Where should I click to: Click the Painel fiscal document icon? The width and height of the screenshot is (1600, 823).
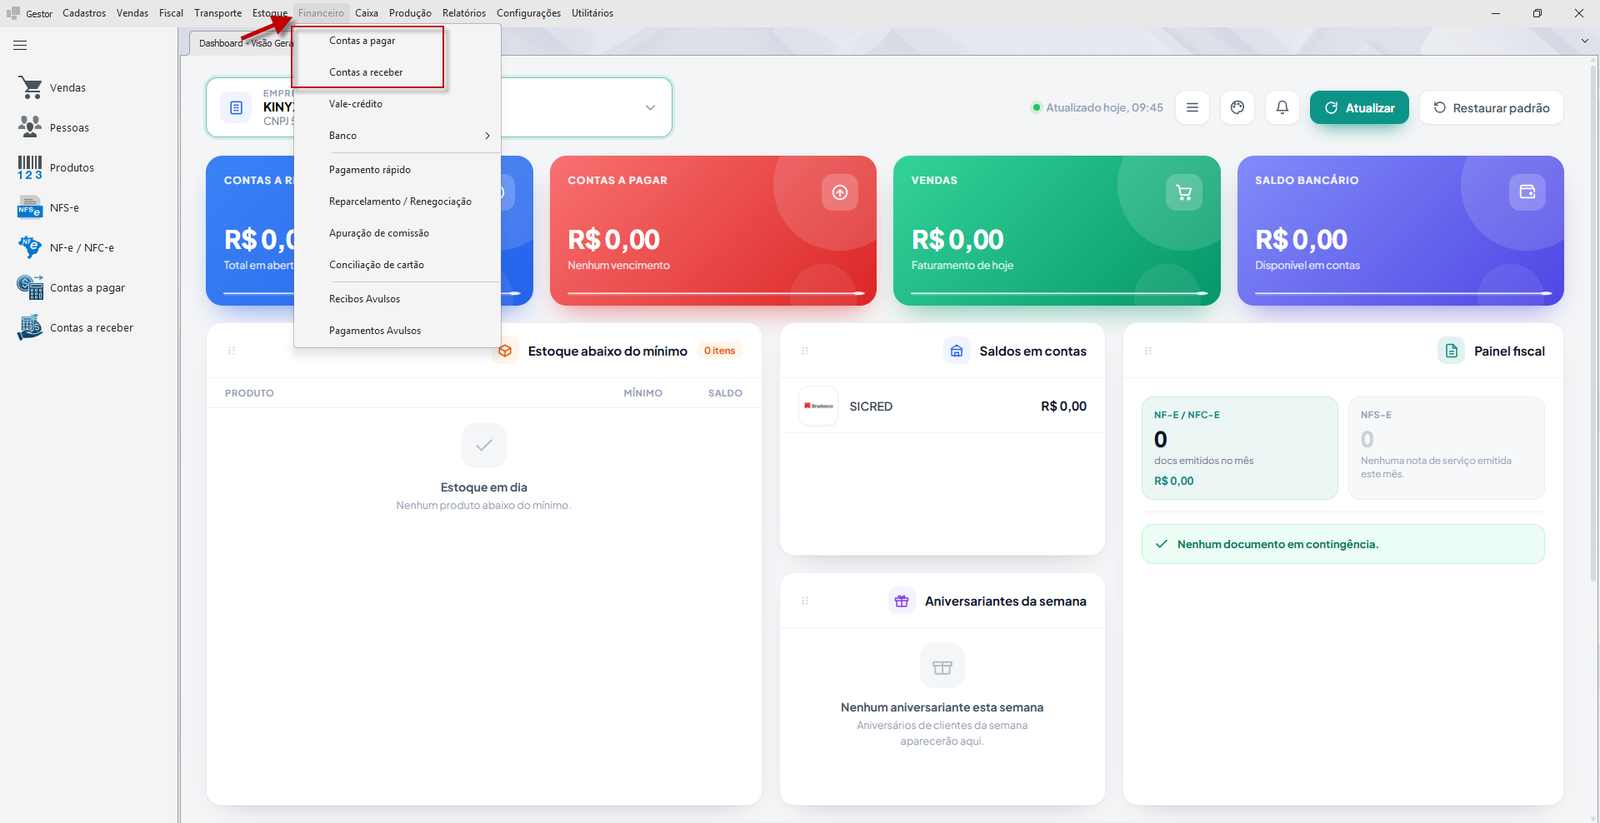click(1451, 351)
